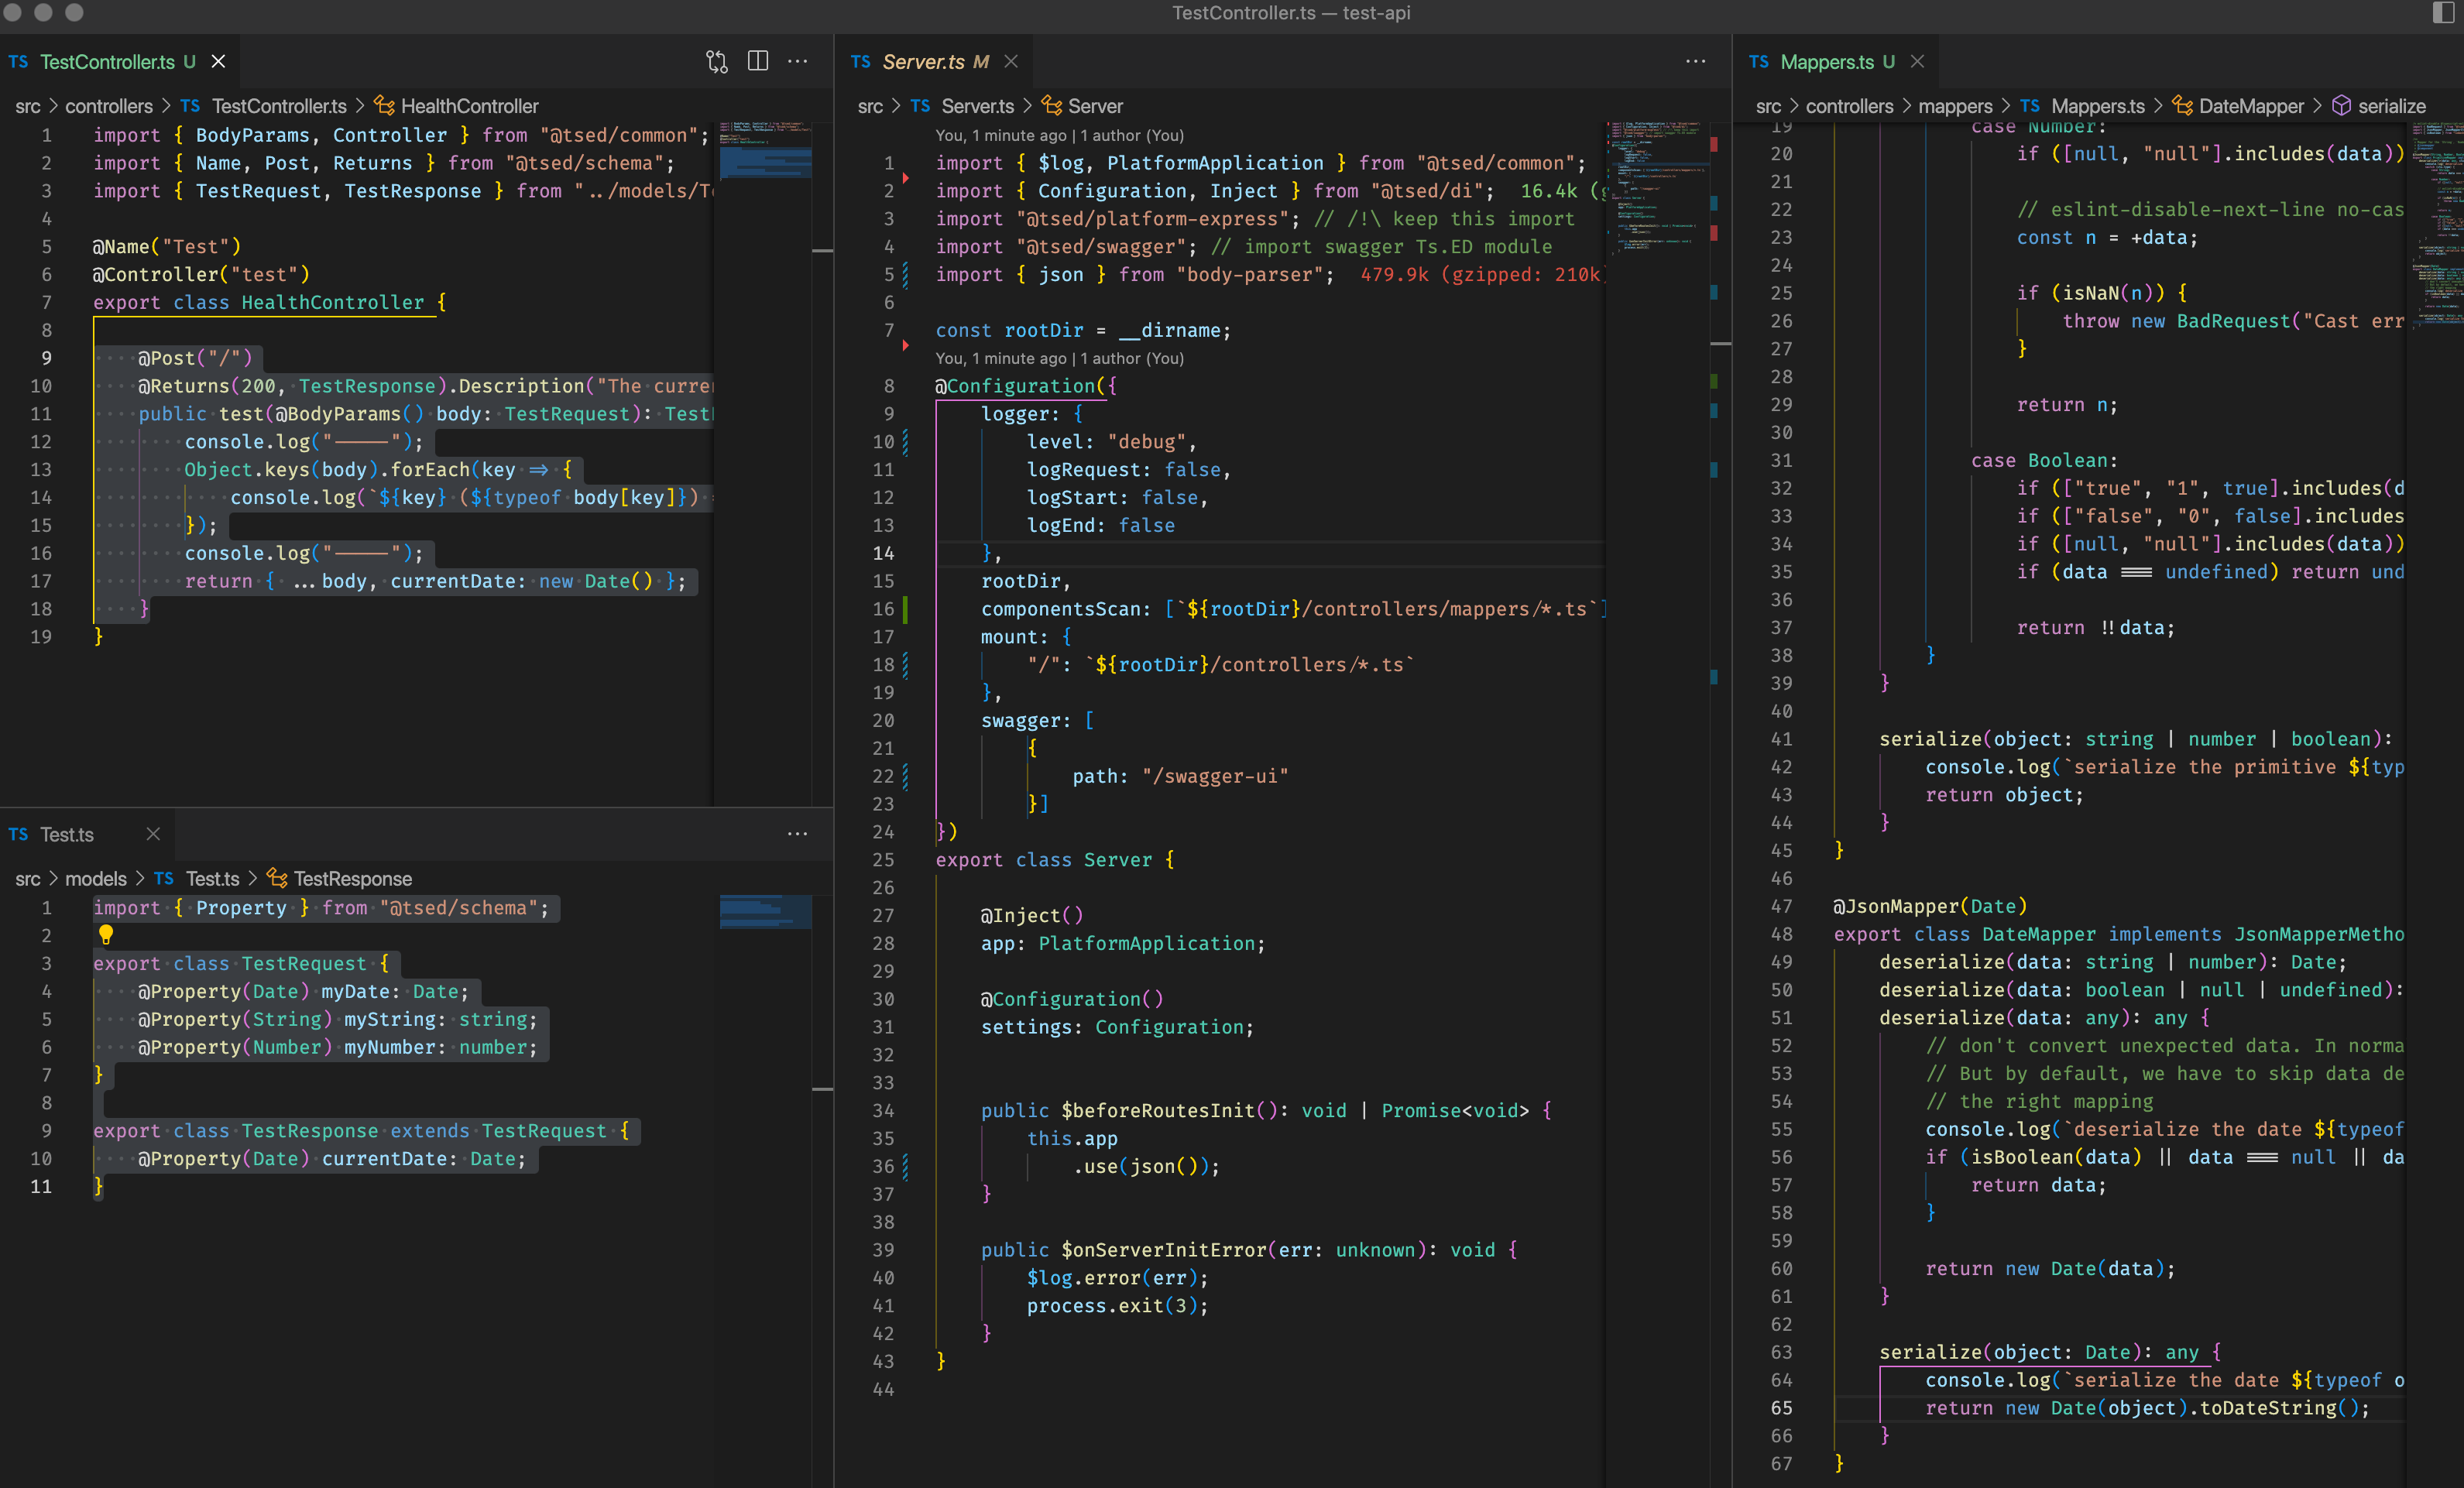Click the TS file icon on TestController.ts tab
This screenshot has width=2464, height=1488.
pyautogui.click(x=18, y=62)
